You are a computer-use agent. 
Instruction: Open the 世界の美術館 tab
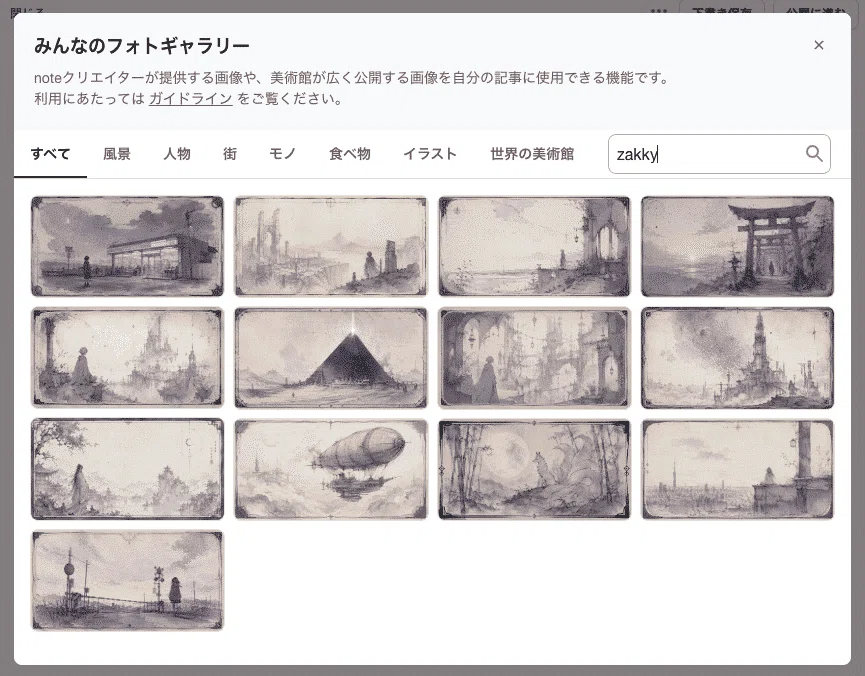pos(532,154)
